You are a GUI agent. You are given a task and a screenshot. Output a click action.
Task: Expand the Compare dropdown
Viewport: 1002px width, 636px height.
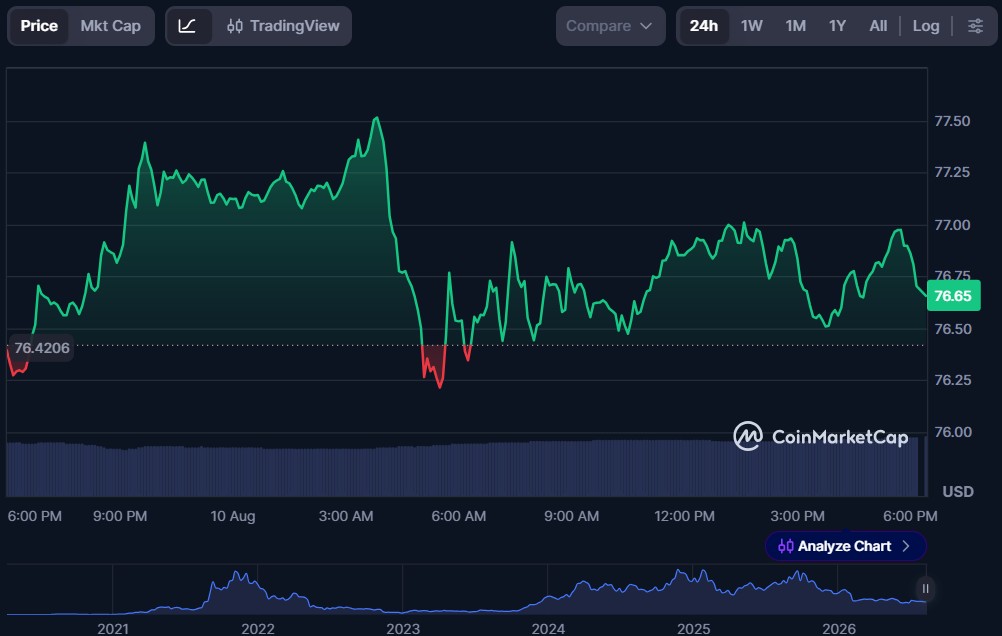click(610, 26)
